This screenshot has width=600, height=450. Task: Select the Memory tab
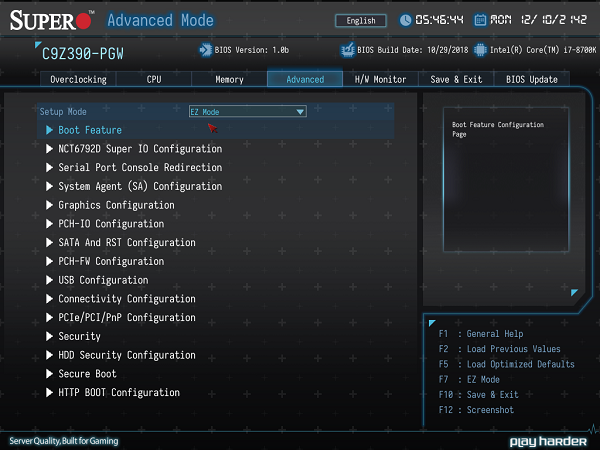(229, 79)
